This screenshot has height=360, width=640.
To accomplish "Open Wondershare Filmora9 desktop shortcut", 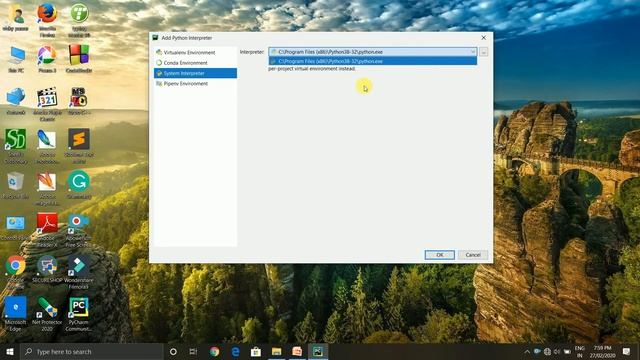I will point(79,272).
